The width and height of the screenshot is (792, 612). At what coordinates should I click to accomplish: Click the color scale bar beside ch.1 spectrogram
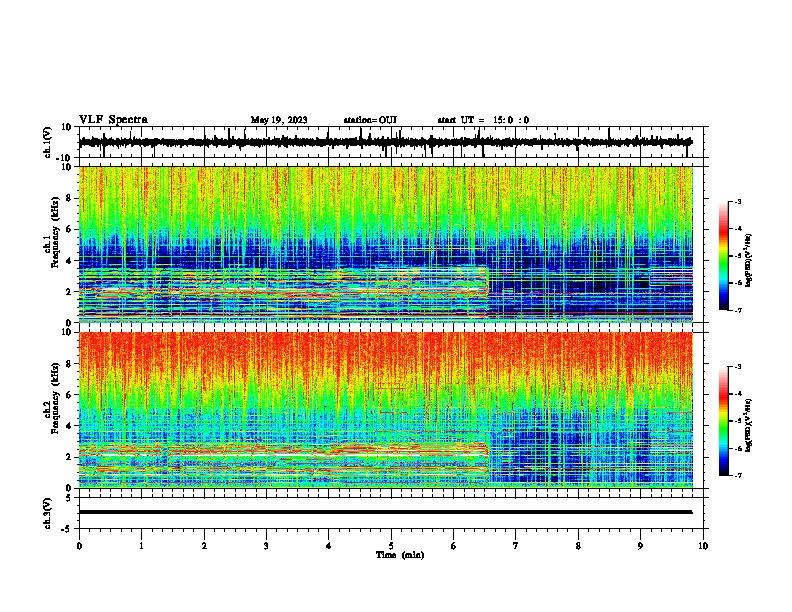[724, 256]
